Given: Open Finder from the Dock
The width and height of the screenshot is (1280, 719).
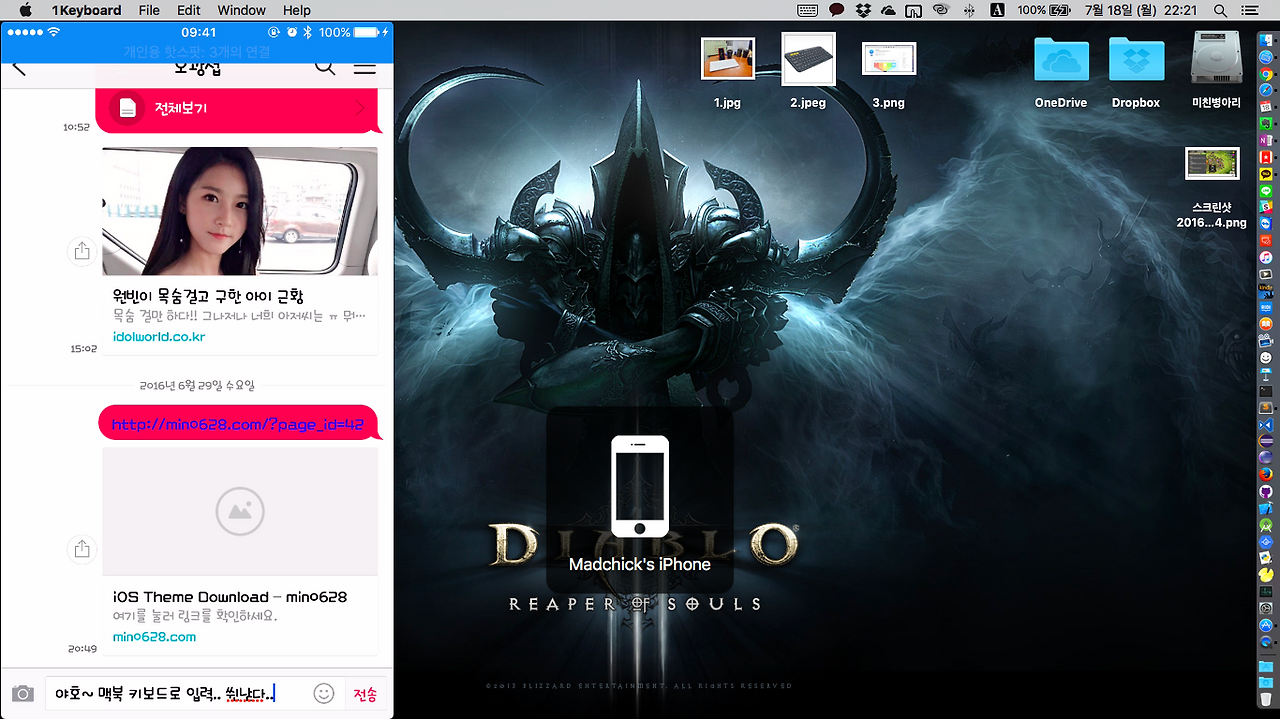Looking at the screenshot, I should [x=1264, y=40].
